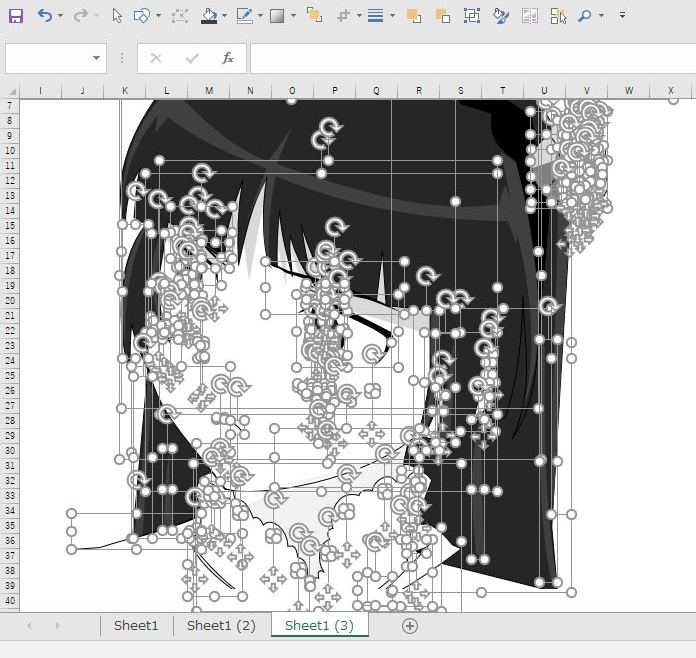Click the Shape Effects gradient square
Image resolution: width=696 pixels, height=658 pixels.
coord(277,16)
